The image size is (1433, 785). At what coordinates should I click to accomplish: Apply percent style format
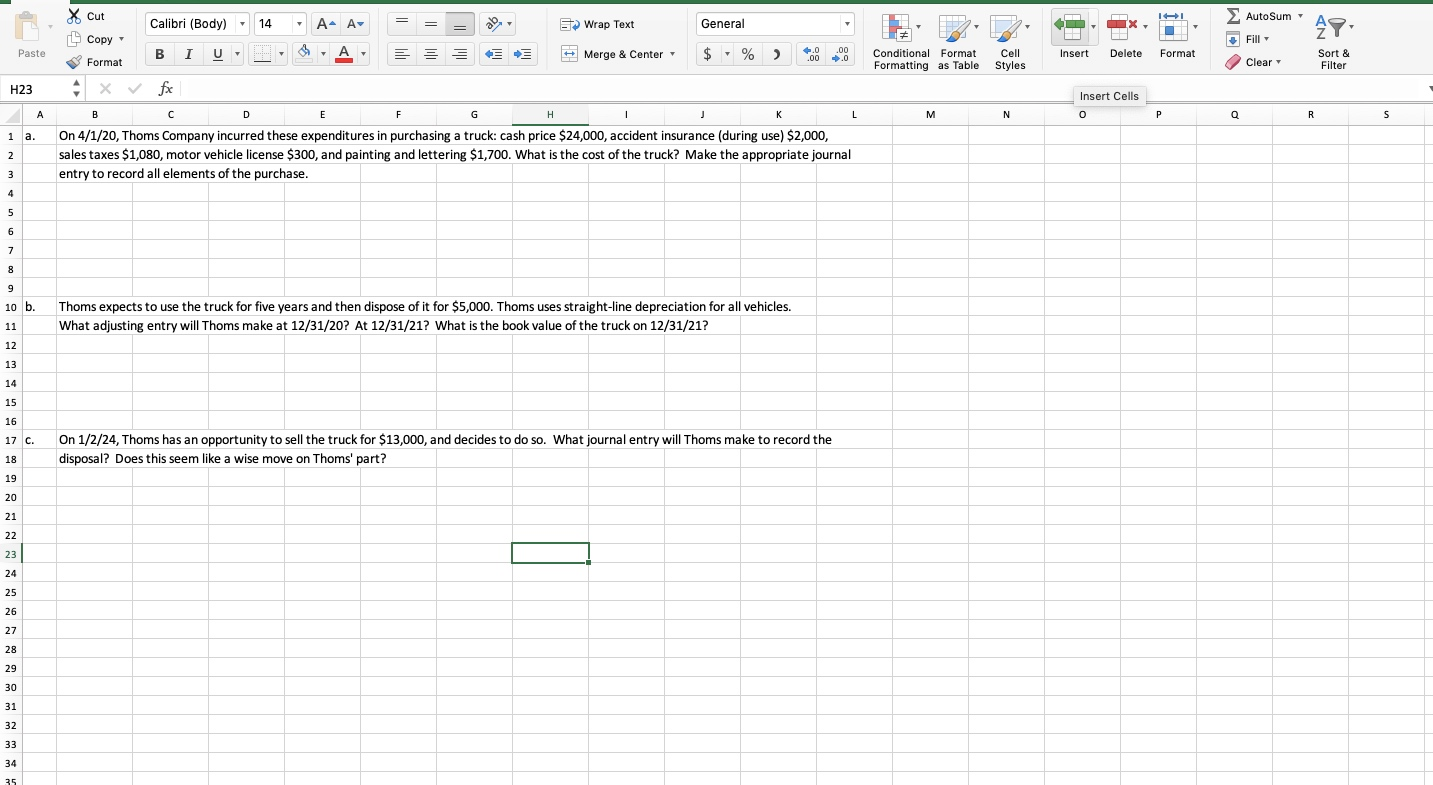pos(748,54)
